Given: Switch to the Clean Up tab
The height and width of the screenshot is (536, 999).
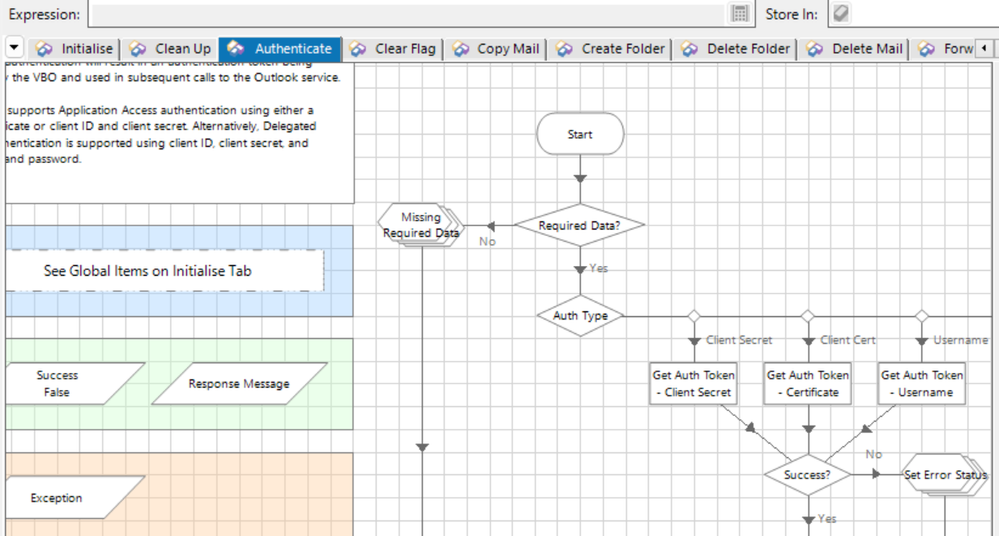Looking at the screenshot, I should tap(171, 49).
